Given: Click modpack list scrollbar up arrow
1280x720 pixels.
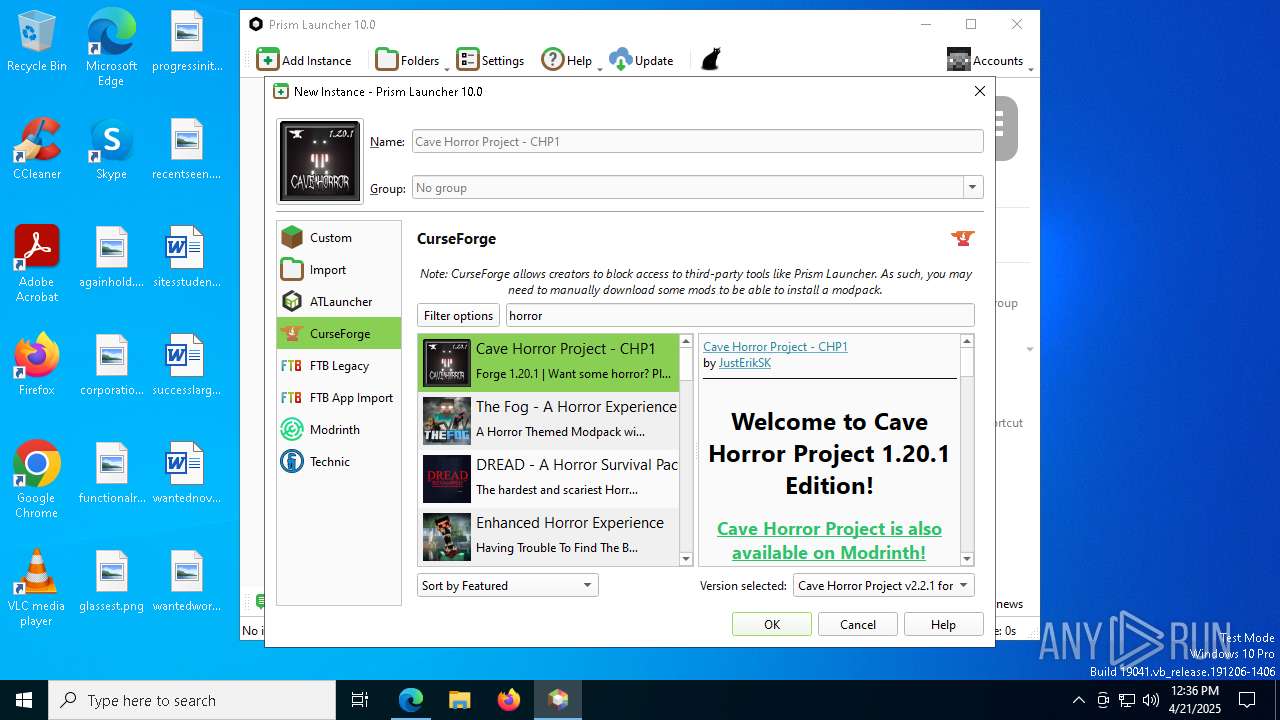Looking at the screenshot, I should point(686,341).
